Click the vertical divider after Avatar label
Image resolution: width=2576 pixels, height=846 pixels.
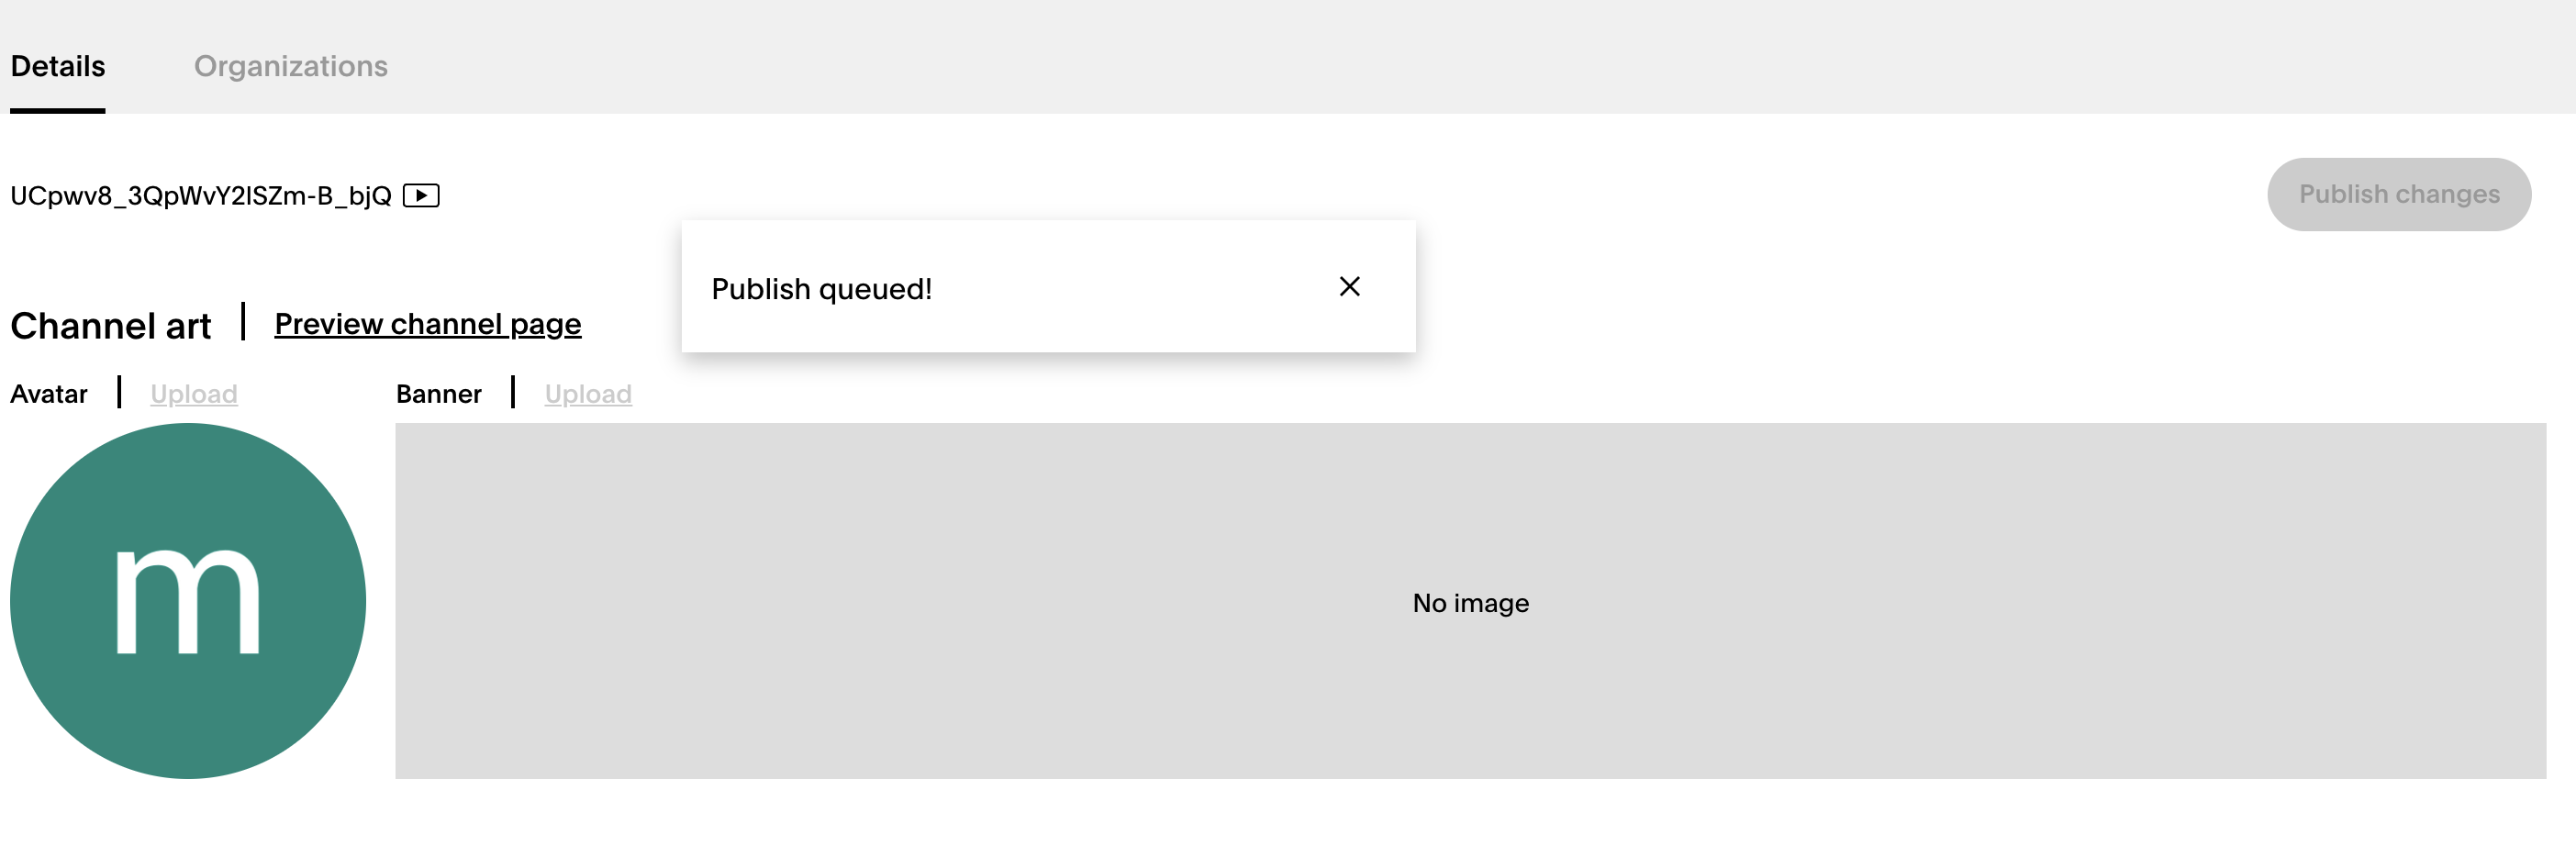(119, 392)
